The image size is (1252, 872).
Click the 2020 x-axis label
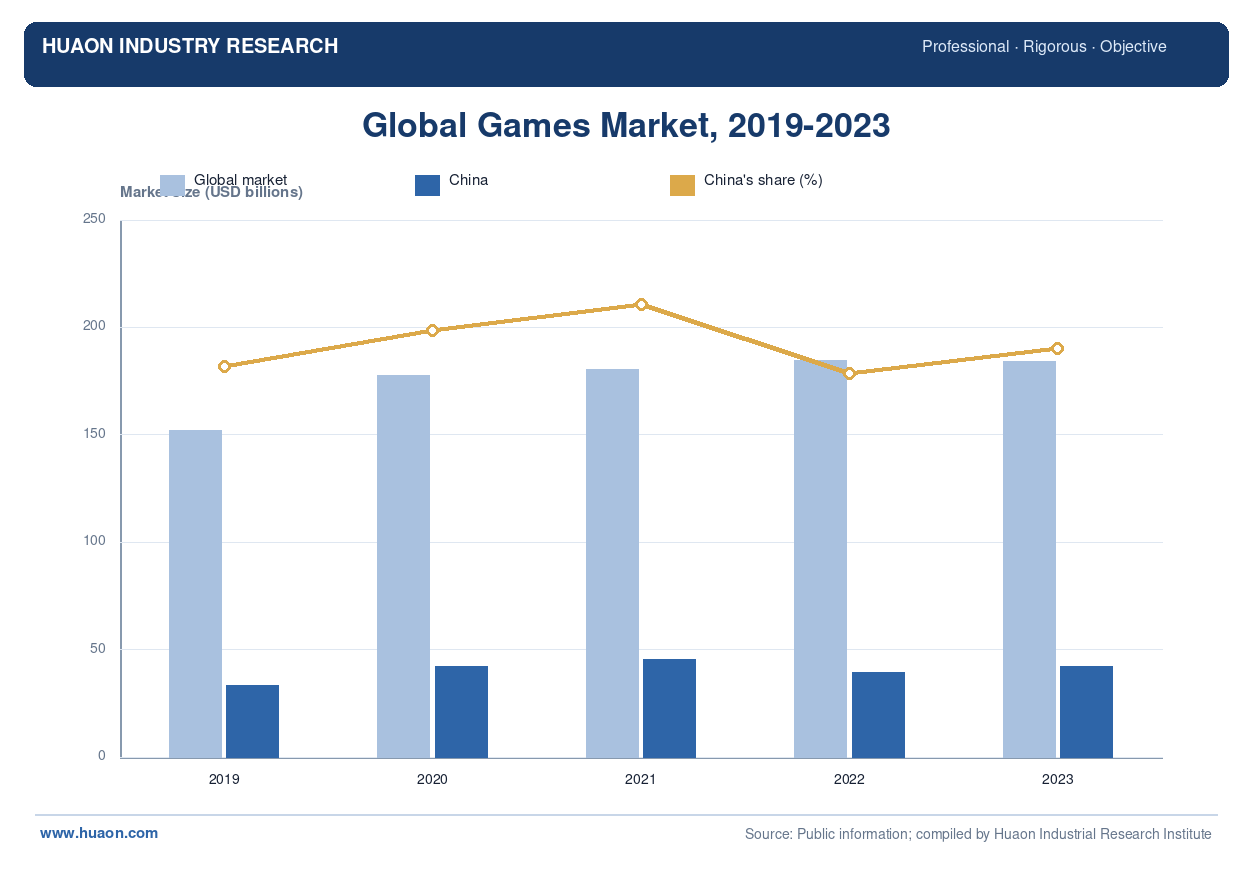[432, 779]
